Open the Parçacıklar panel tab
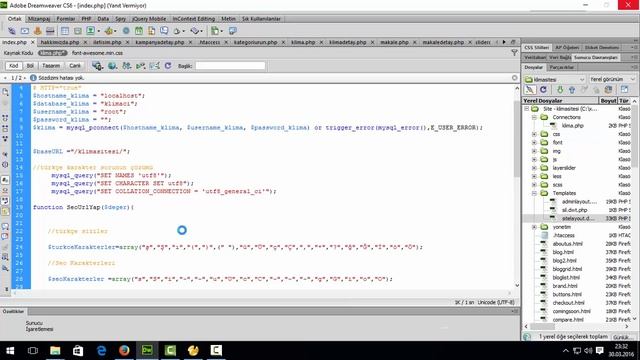The height and width of the screenshot is (360, 640). (x=561, y=67)
